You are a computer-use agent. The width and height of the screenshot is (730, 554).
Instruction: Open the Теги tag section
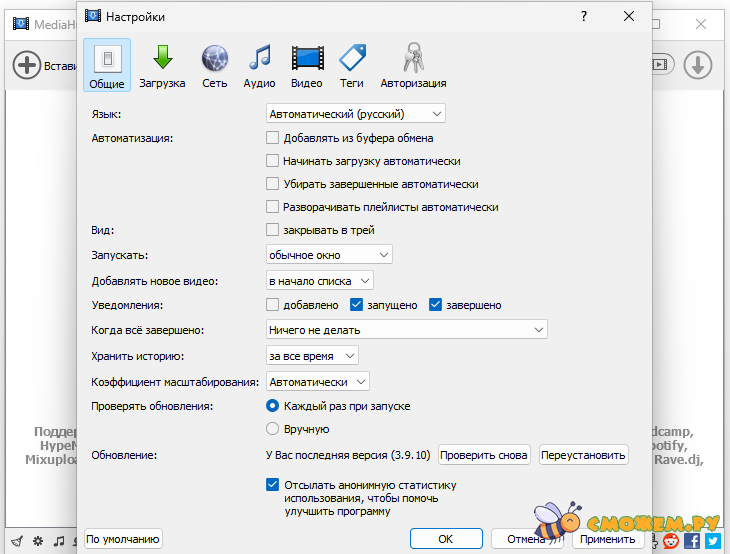[x=352, y=66]
